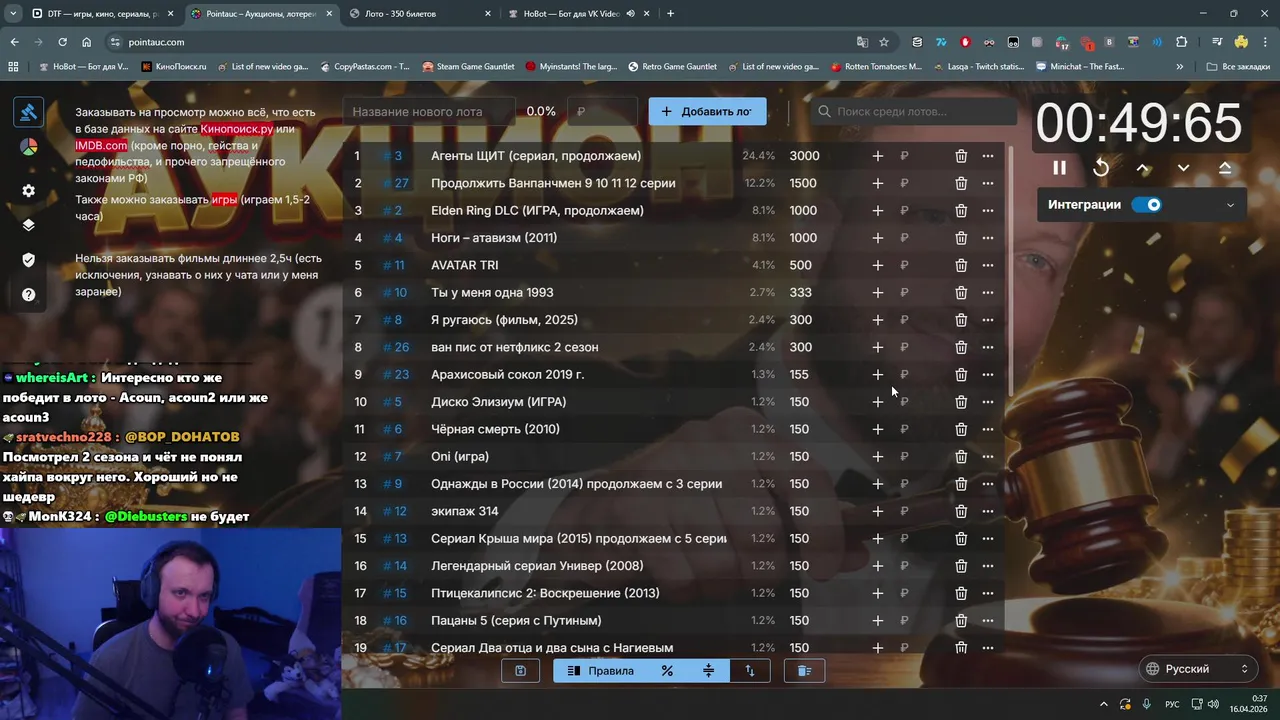Screen dimensions: 1280x720
Task: Delete ван пис от нетфликс lot
Action: click(961, 347)
